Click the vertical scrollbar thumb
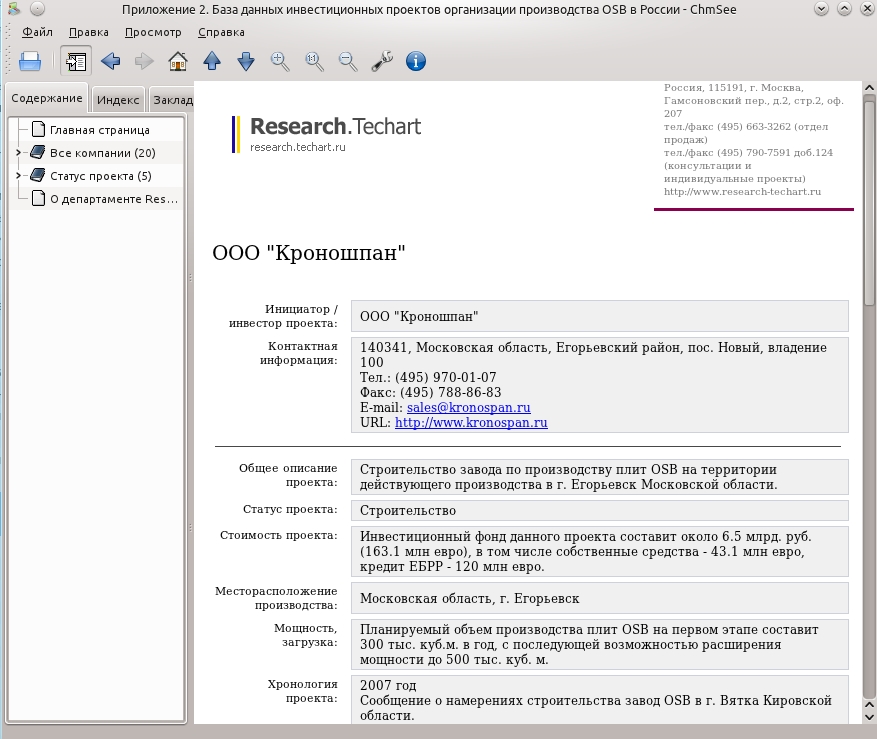 (869, 200)
